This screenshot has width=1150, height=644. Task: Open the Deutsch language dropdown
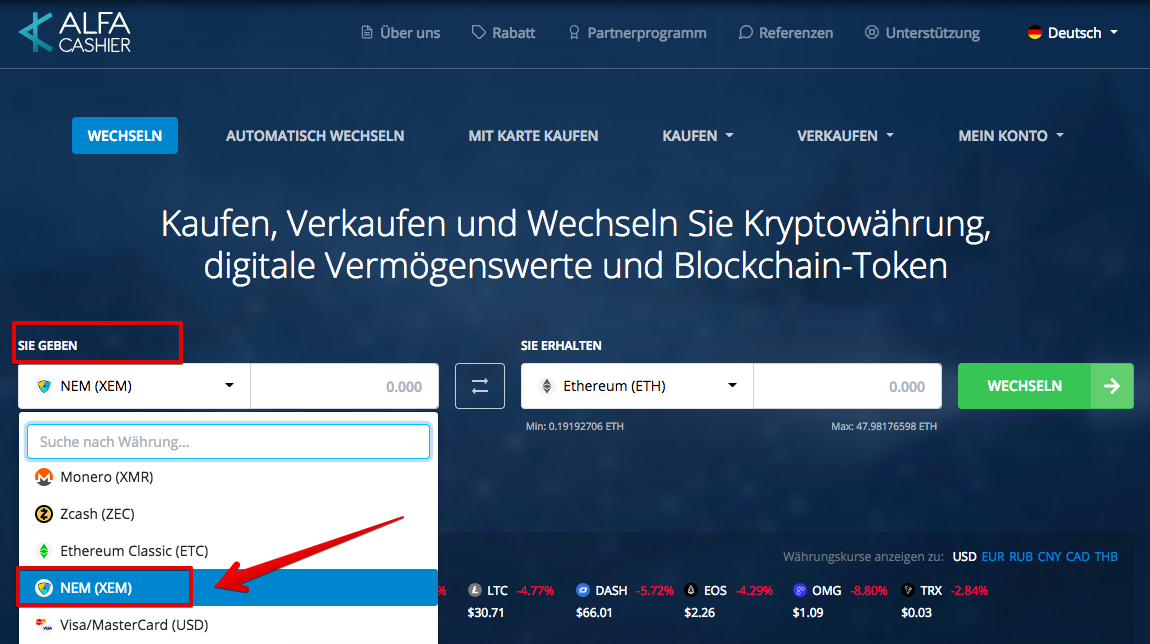tap(1073, 32)
